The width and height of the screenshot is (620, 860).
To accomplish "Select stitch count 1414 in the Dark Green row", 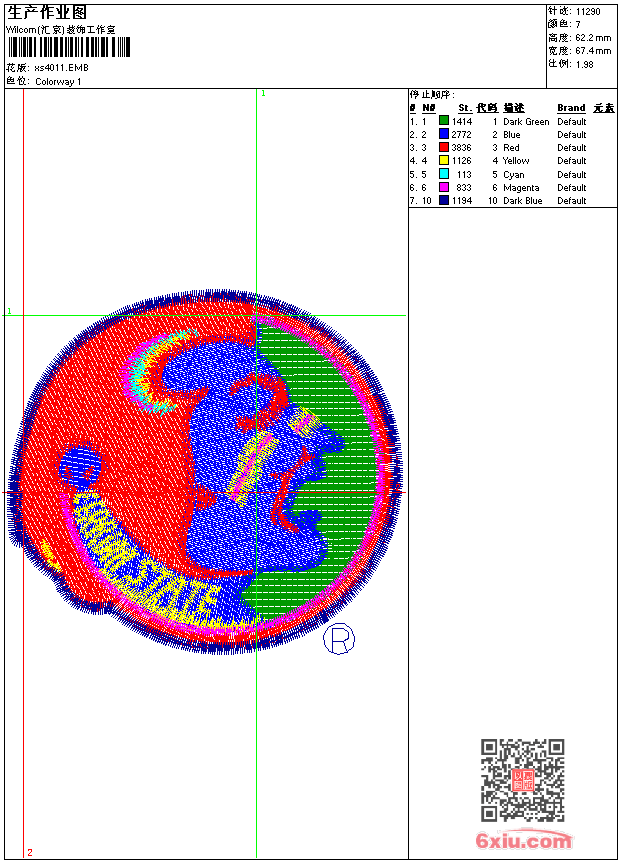I will pyautogui.click(x=462, y=122).
